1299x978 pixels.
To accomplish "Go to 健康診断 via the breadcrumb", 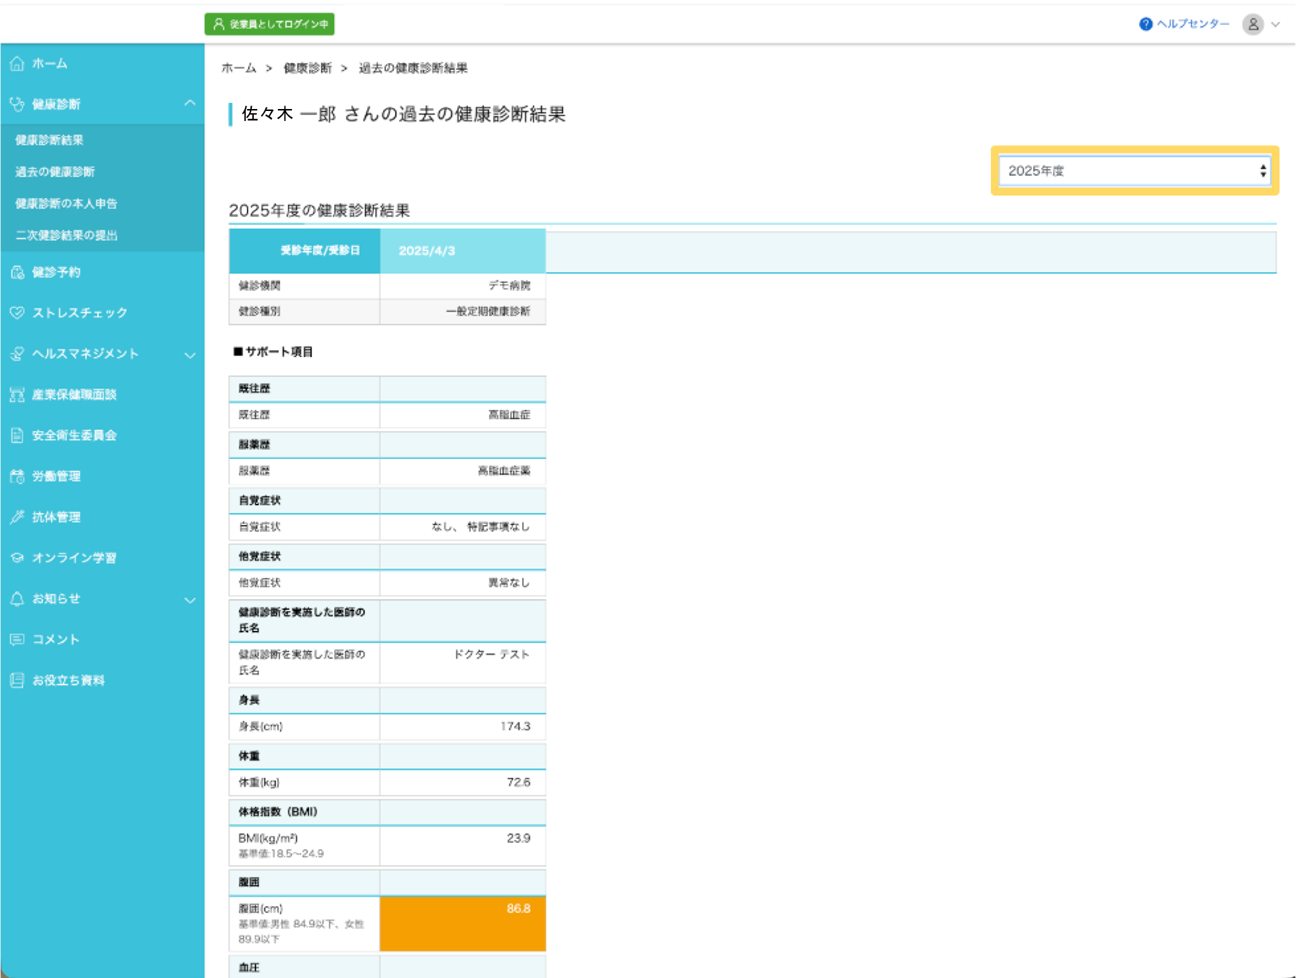I will [x=308, y=68].
